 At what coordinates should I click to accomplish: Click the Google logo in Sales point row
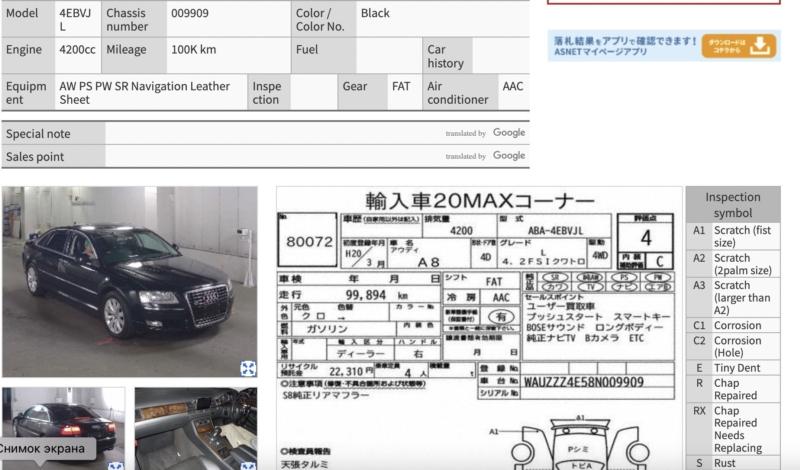(509, 156)
